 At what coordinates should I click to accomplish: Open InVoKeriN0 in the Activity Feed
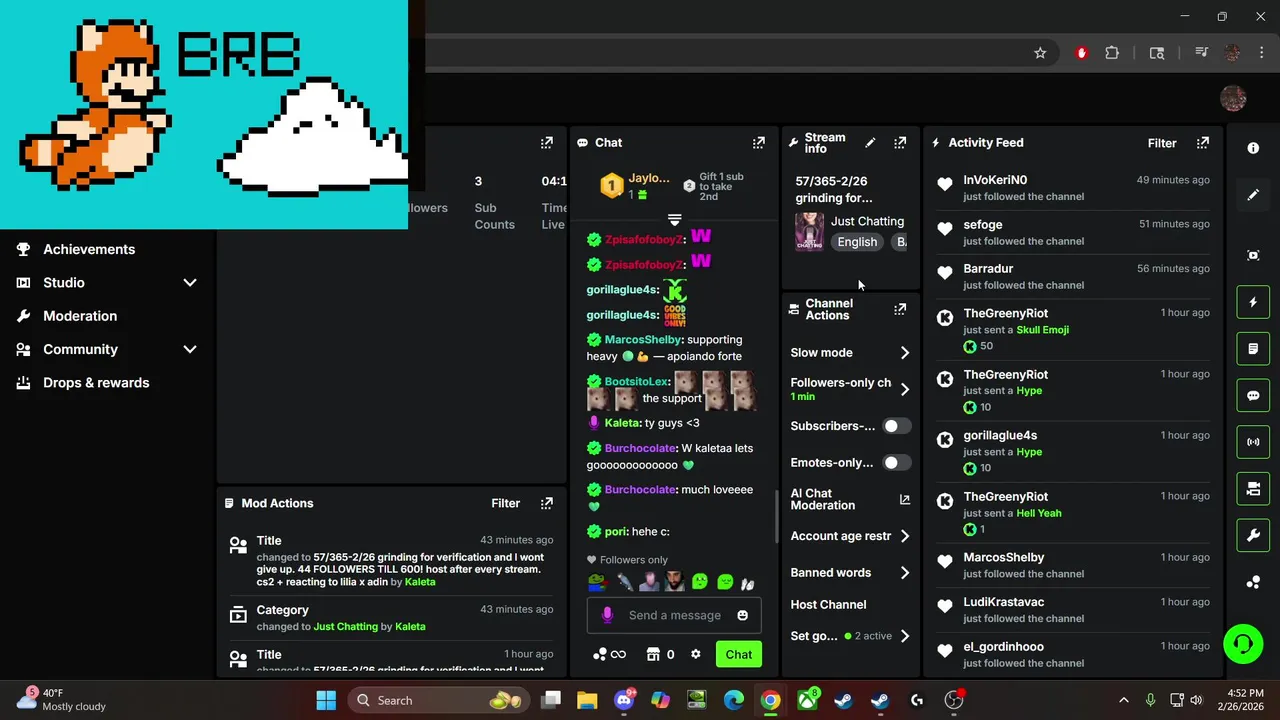(995, 180)
